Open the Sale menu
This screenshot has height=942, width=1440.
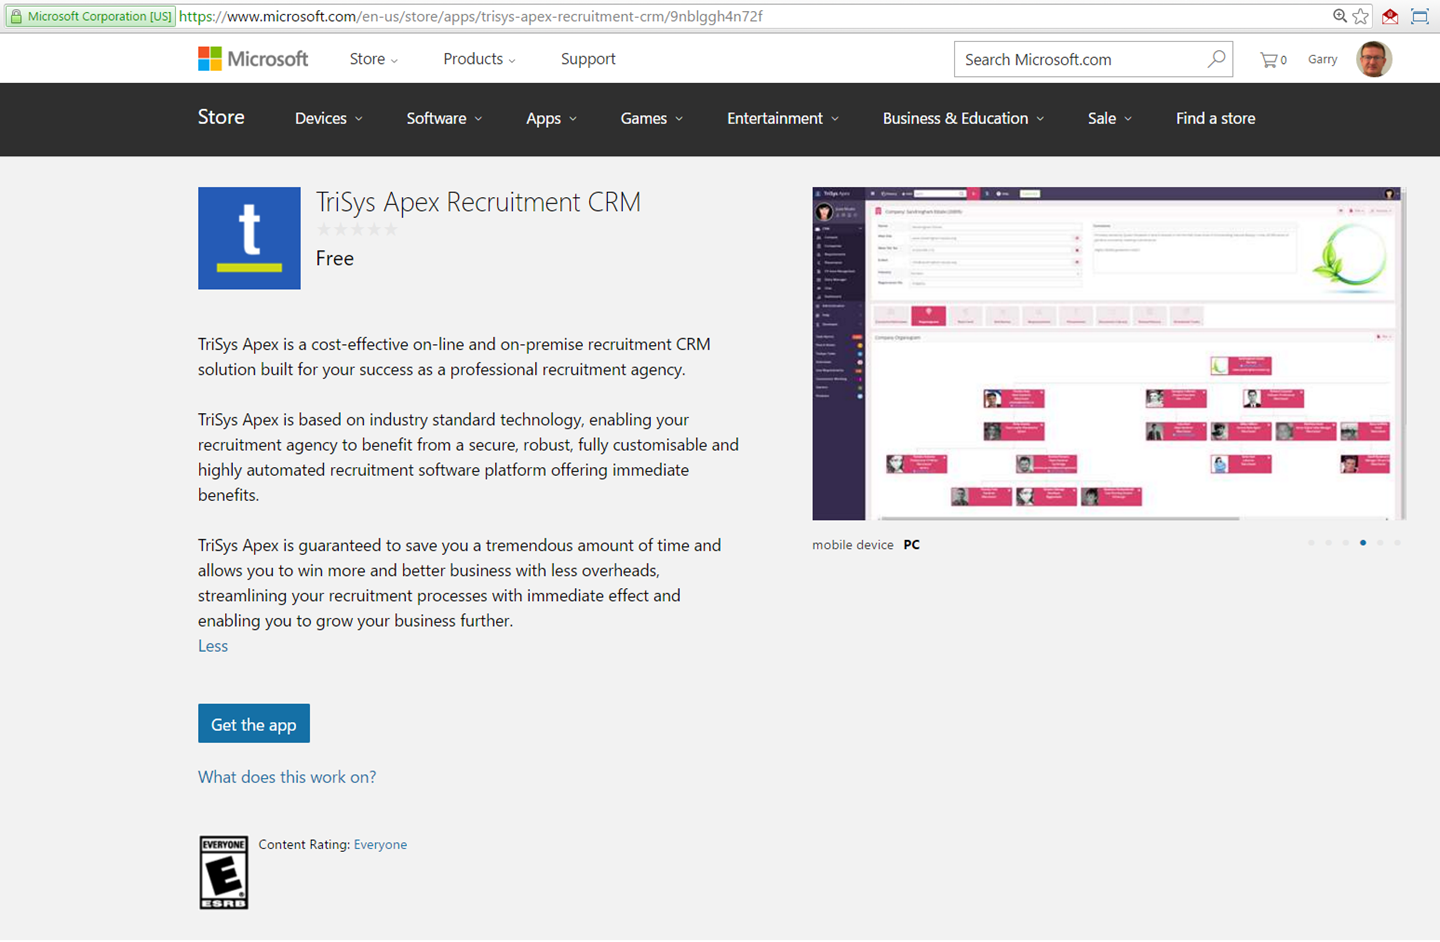pyautogui.click(x=1110, y=118)
